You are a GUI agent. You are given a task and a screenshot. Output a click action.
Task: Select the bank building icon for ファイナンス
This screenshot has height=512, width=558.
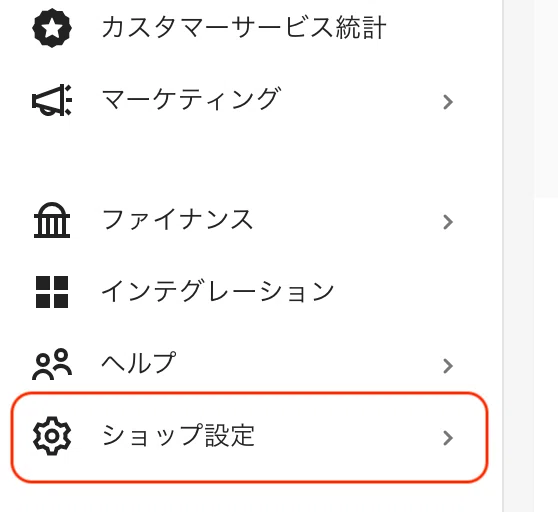point(52,220)
